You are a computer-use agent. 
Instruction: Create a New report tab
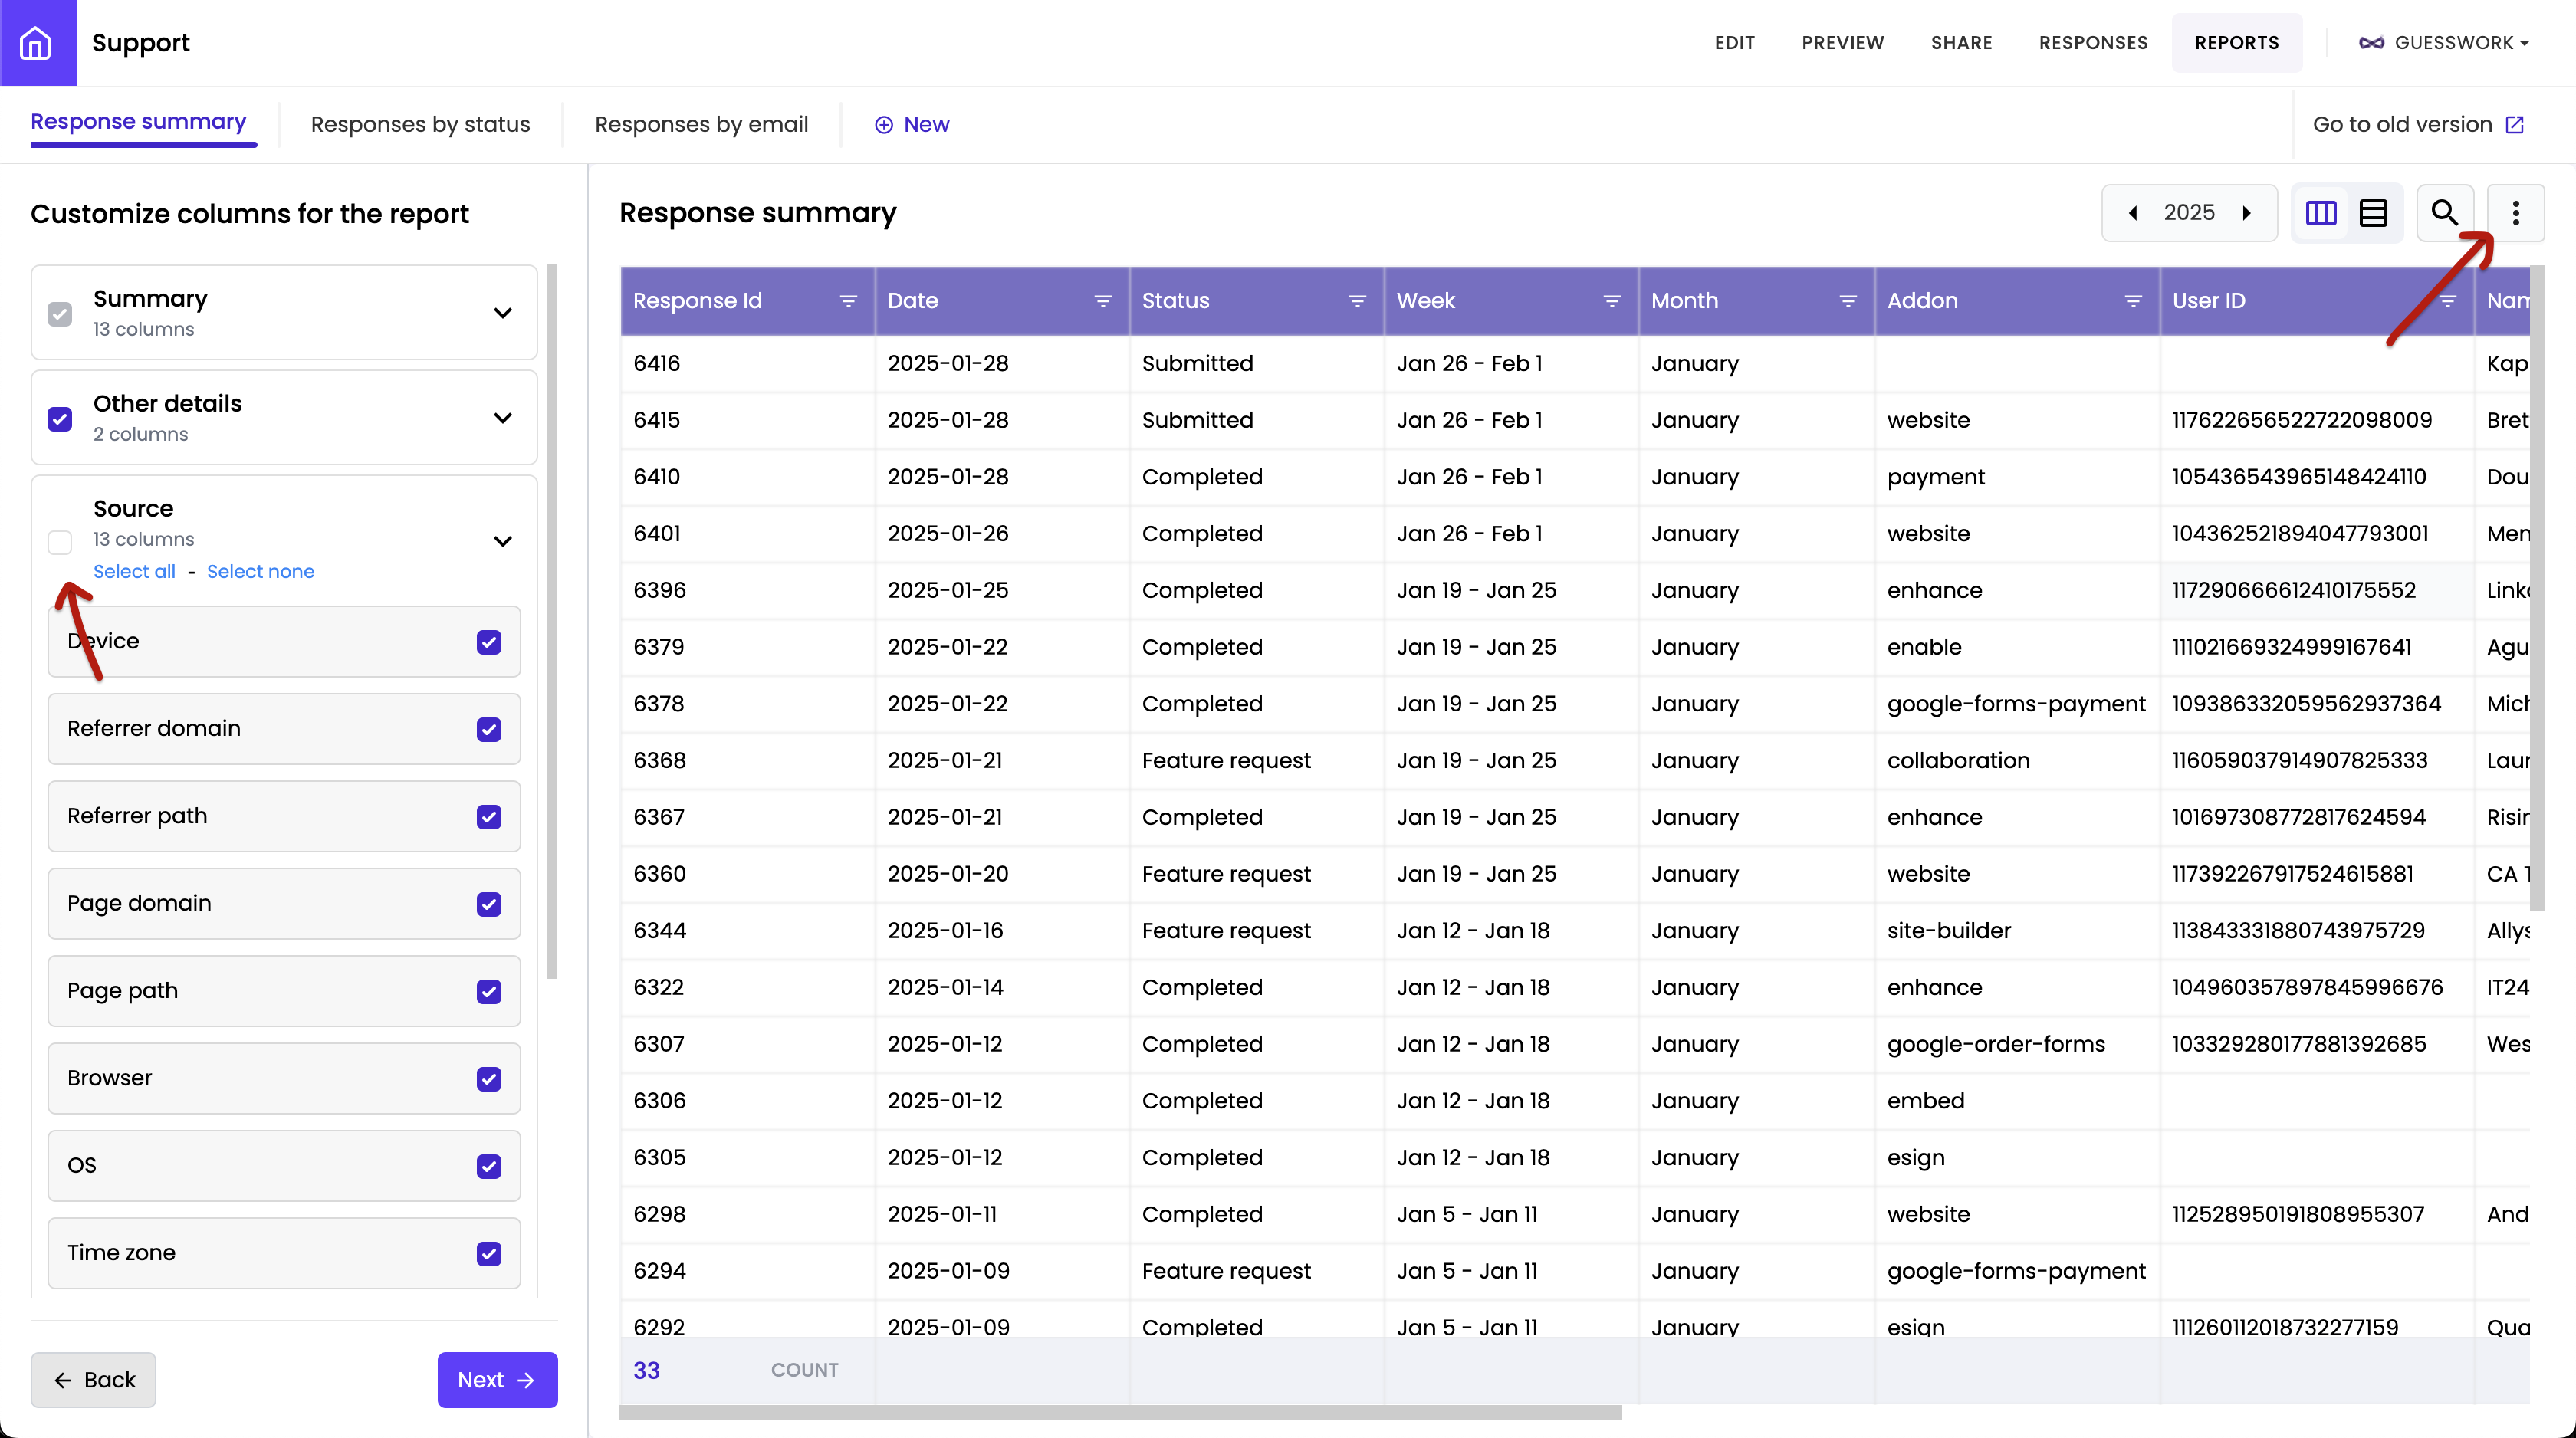coord(912,125)
